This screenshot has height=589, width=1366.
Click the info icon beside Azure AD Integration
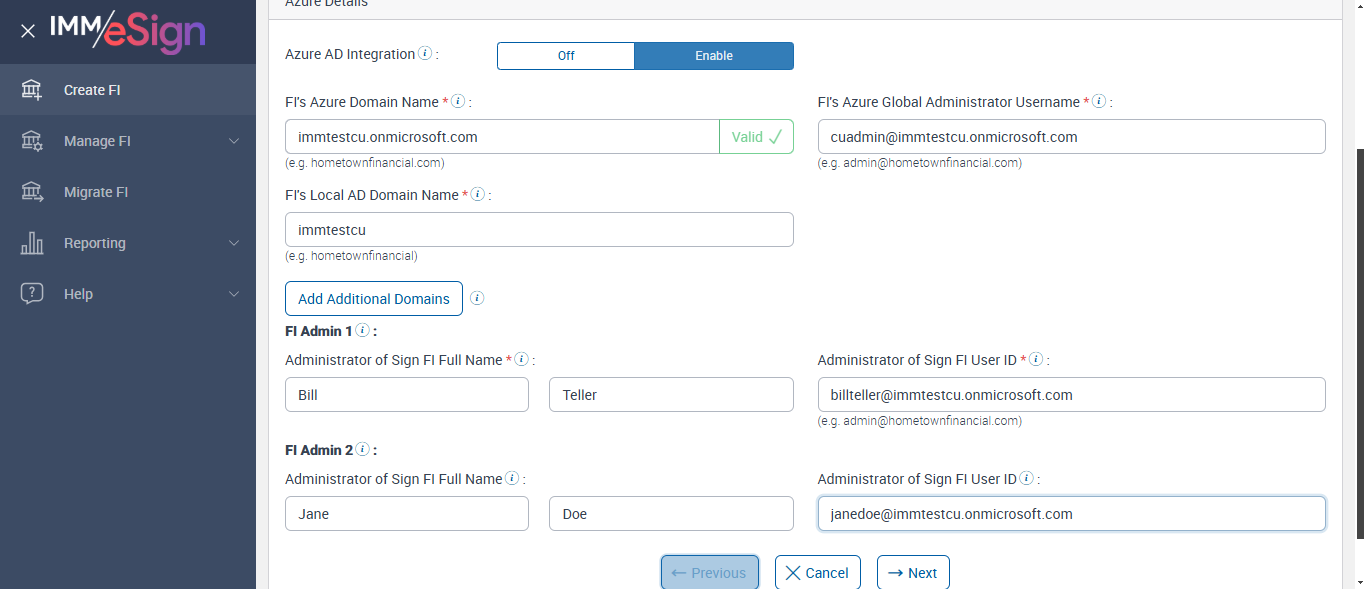coord(425,54)
